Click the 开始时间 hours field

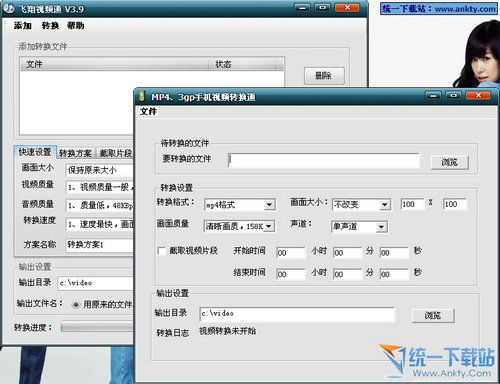coord(291,253)
